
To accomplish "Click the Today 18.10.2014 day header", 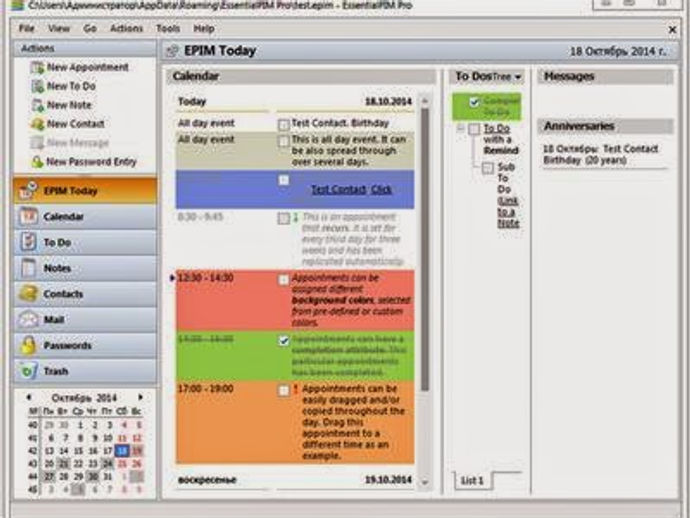I will (x=295, y=102).
